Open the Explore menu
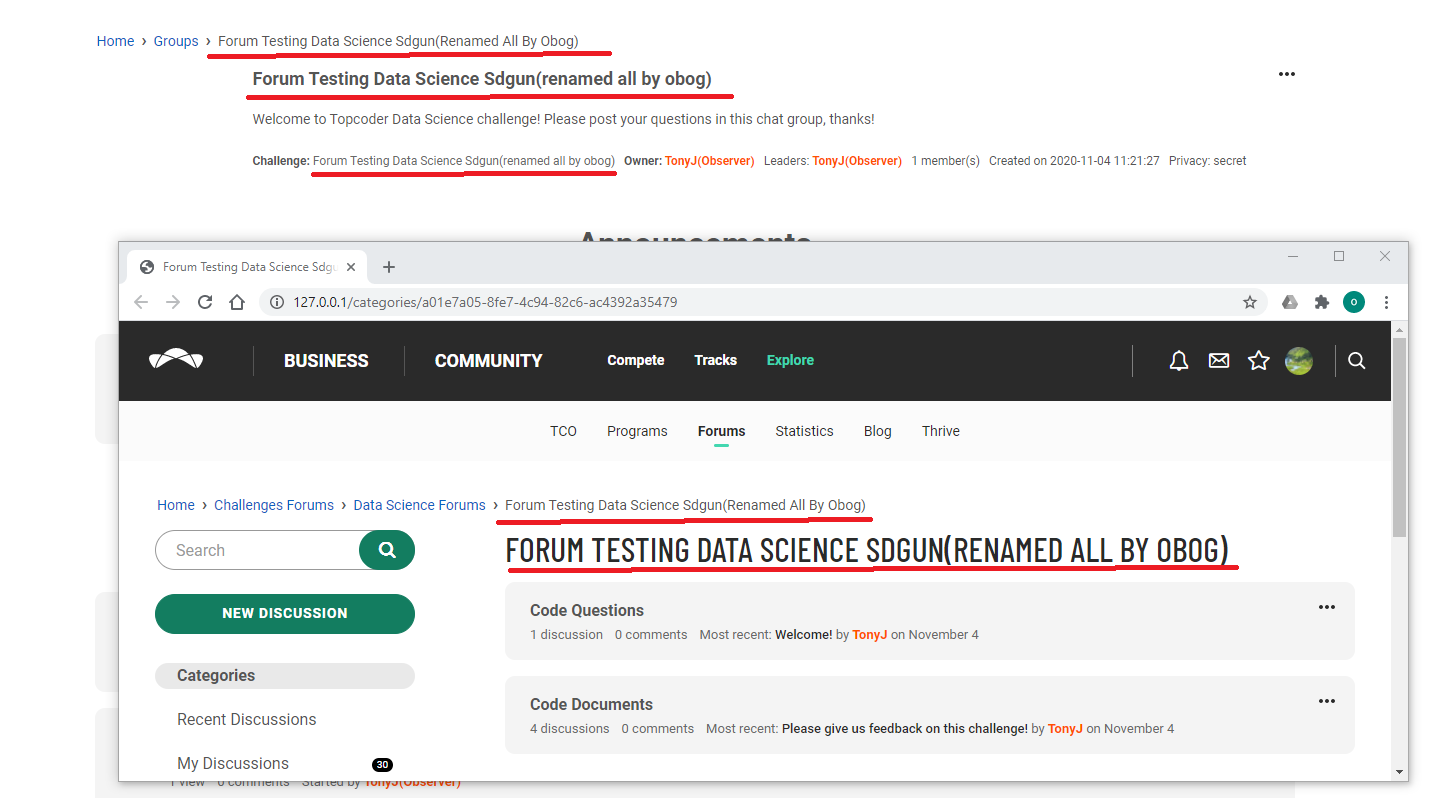Screen dimensions: 1441x798 (790, 360)
